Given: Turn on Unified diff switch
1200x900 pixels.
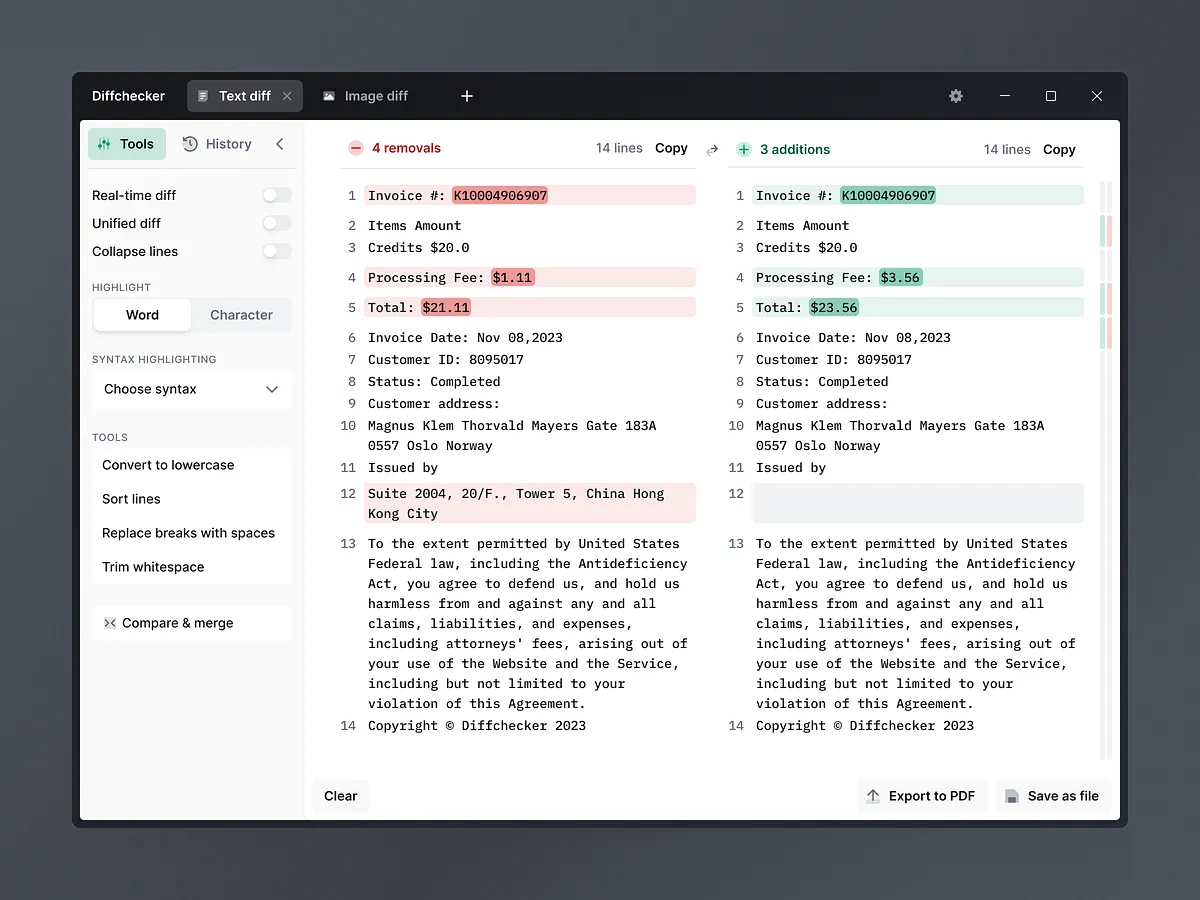Looking at the screenshot, I should [276, 223].
